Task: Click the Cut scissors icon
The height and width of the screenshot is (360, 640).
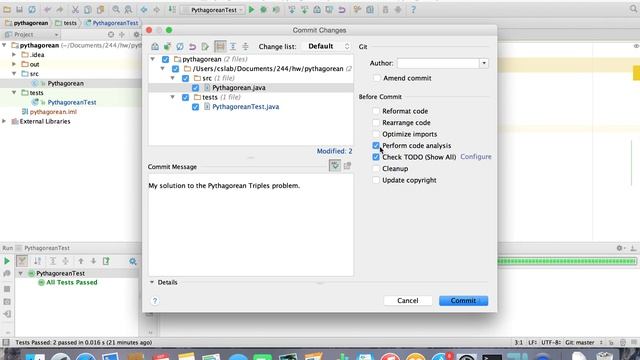Action: coord(75,9)
